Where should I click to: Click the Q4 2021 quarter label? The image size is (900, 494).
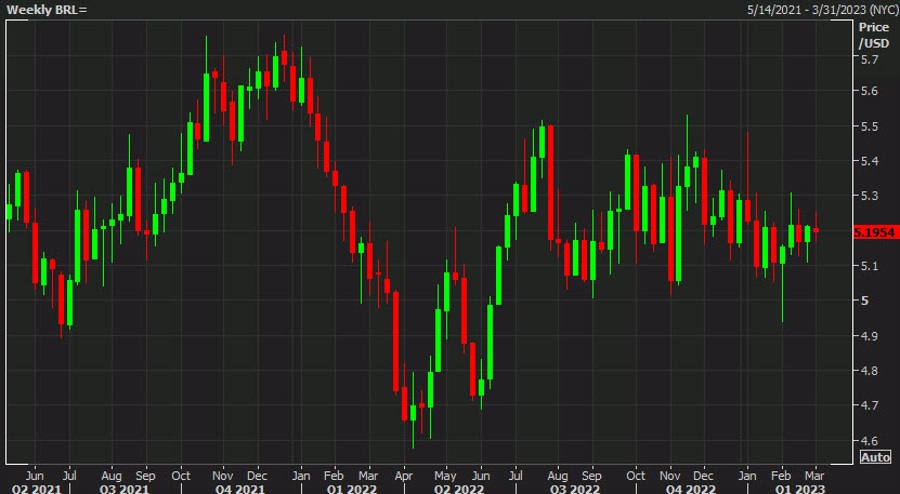point(240,489)
